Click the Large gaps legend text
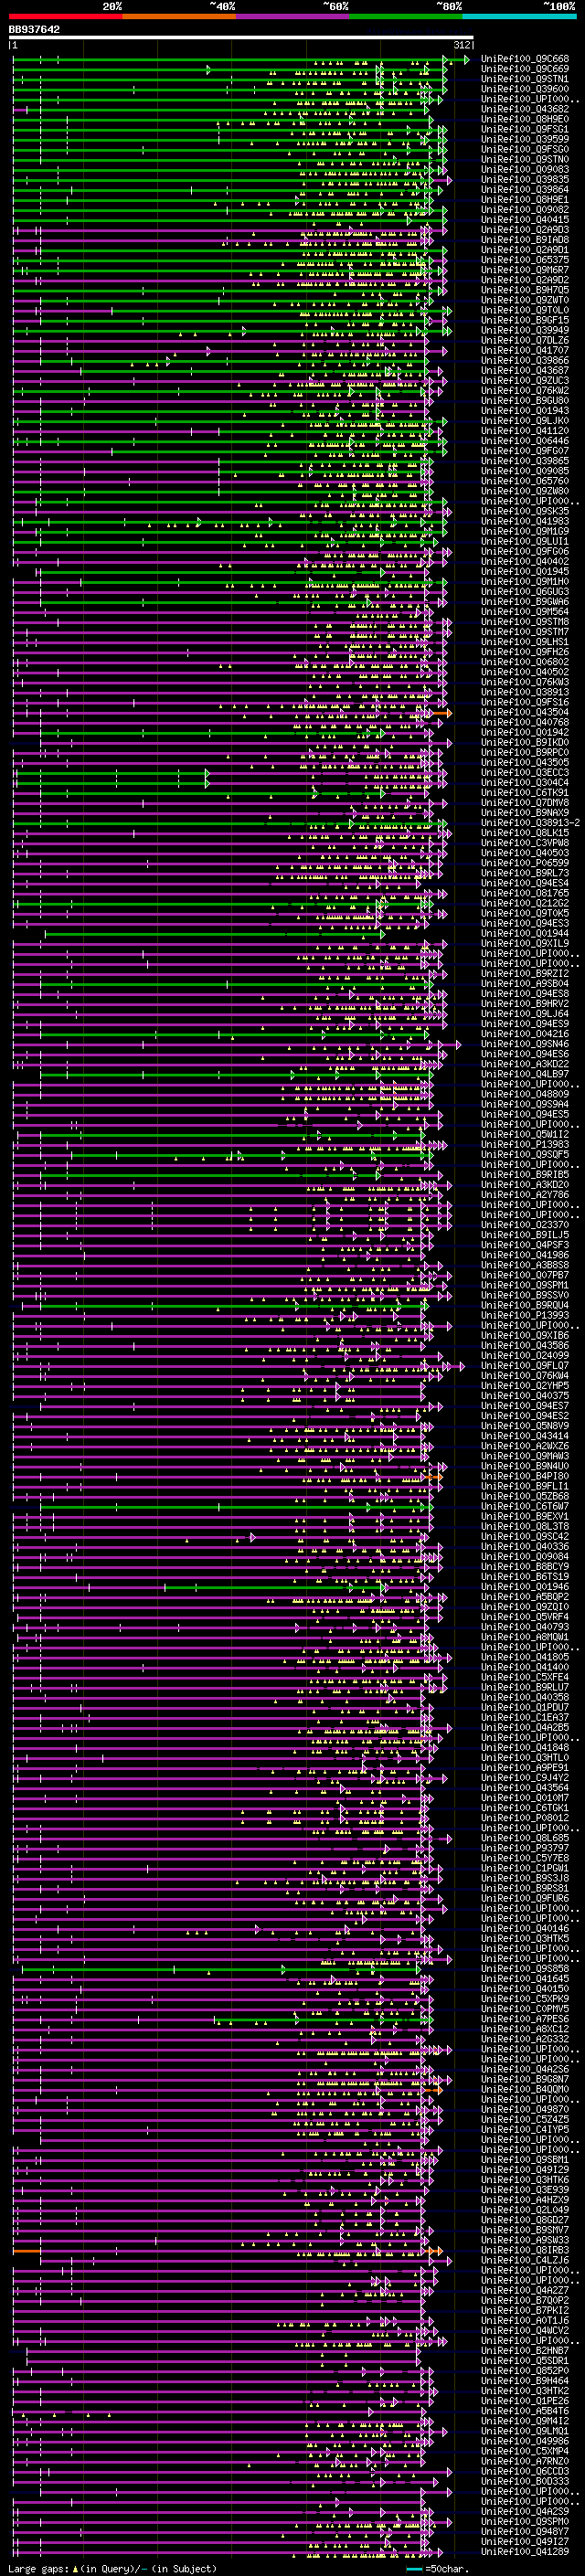Image resolution: width=585 pixels, height=2576 pixels. coord(112,2568)
